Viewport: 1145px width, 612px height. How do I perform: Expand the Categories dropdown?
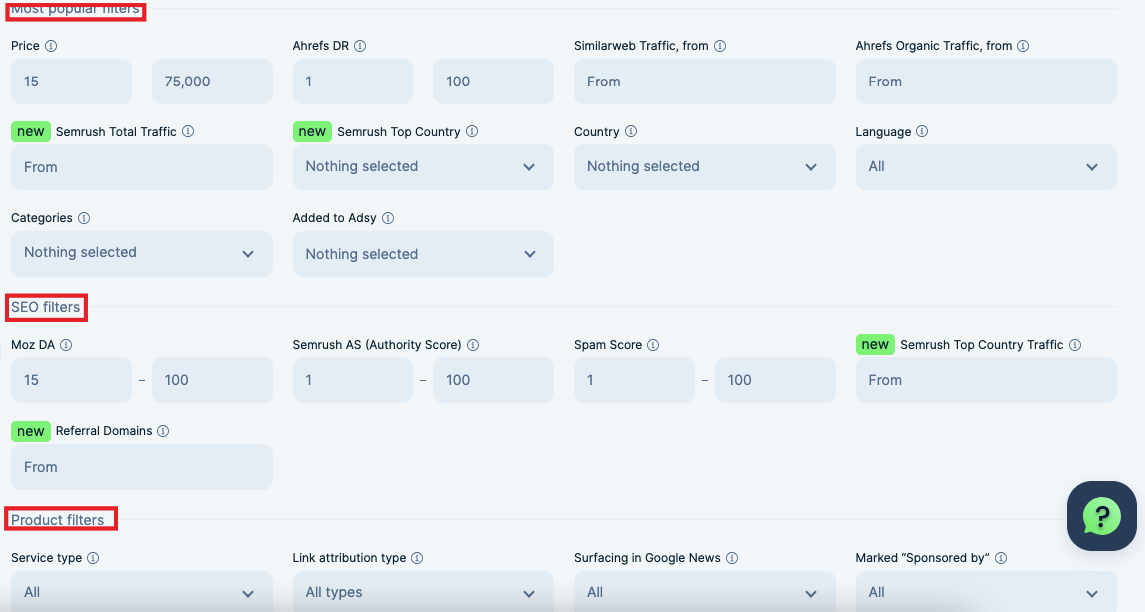point(141,253)
